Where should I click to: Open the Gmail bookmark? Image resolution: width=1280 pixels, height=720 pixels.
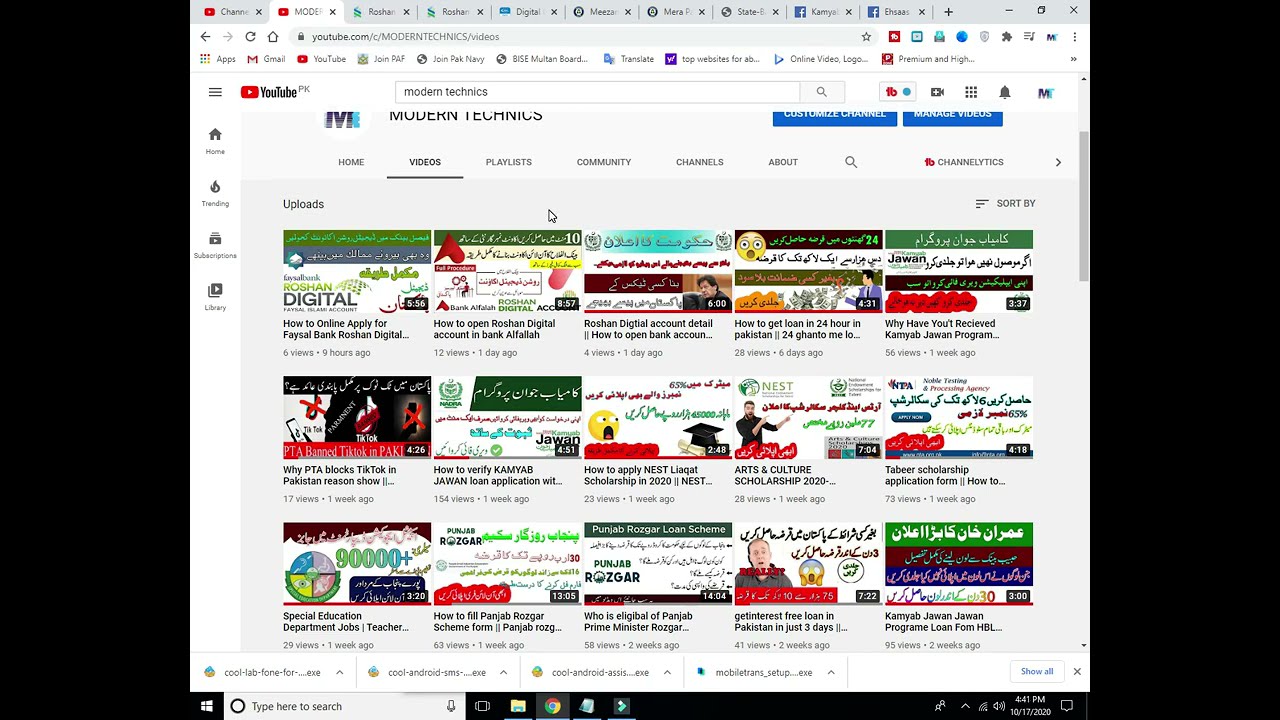[x=266, y=59]
